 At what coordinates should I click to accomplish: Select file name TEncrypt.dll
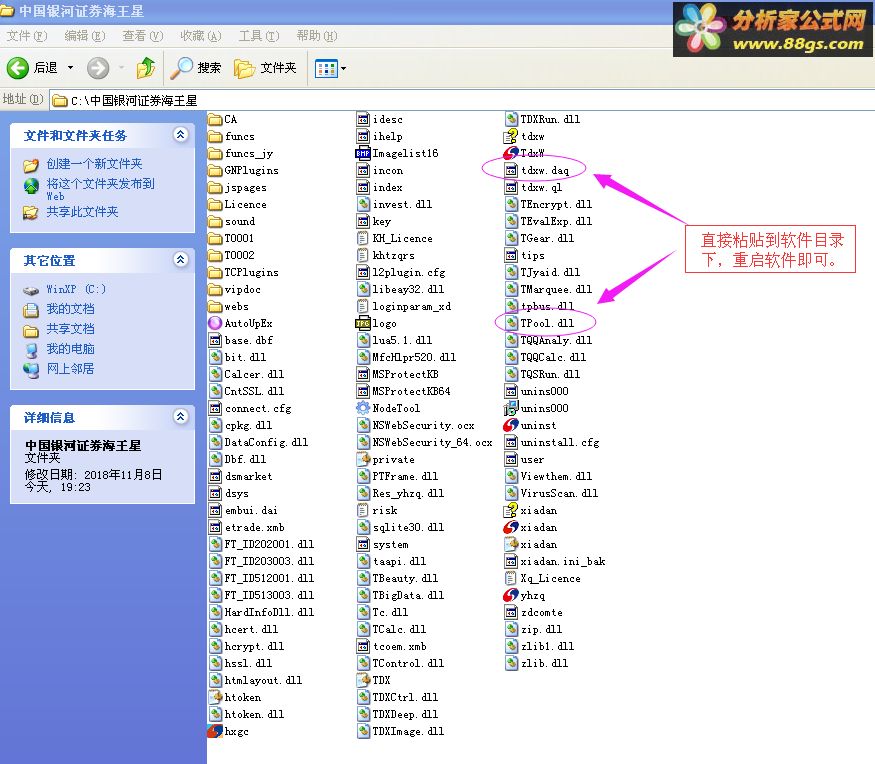tap(556, 204)
